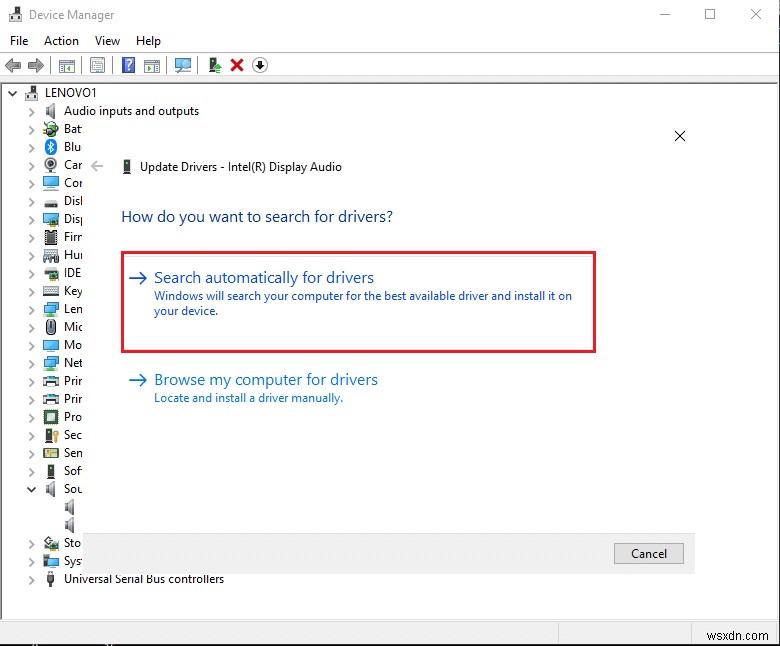Screen dimensions: 780x646
Task: Select the Sensors category icon
Action: coord(51,453)
